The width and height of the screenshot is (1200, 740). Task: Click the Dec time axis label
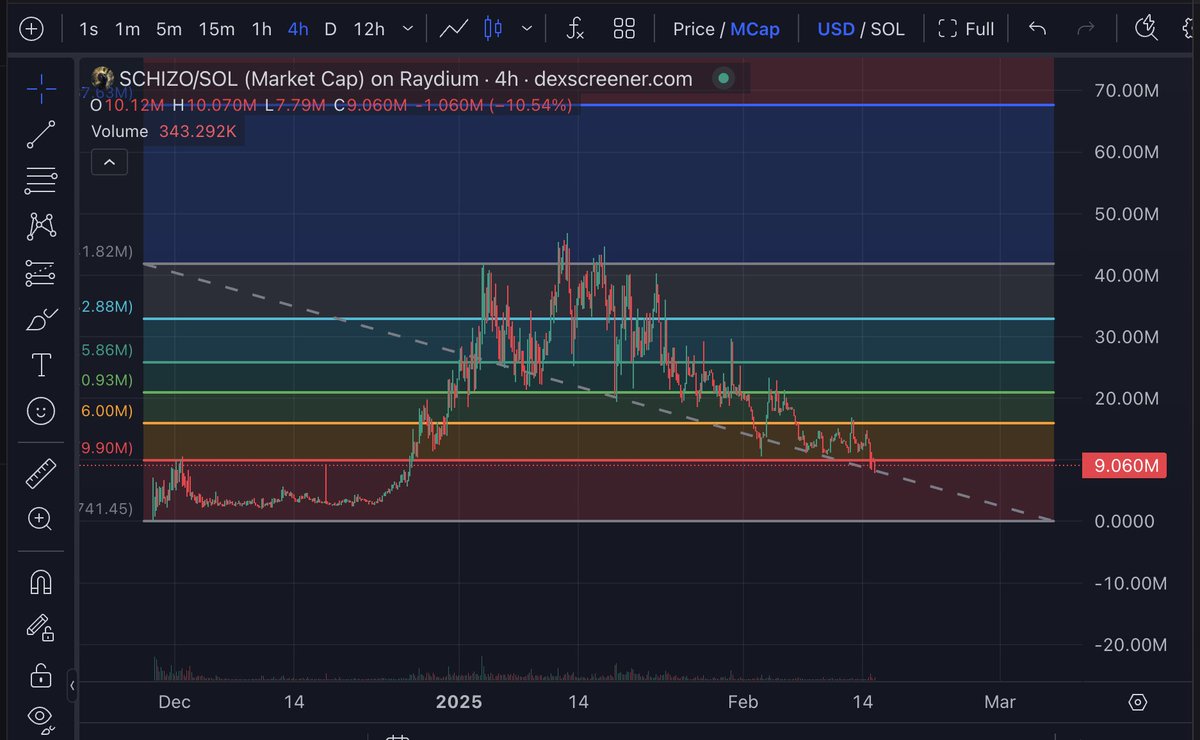click(174, 702)
